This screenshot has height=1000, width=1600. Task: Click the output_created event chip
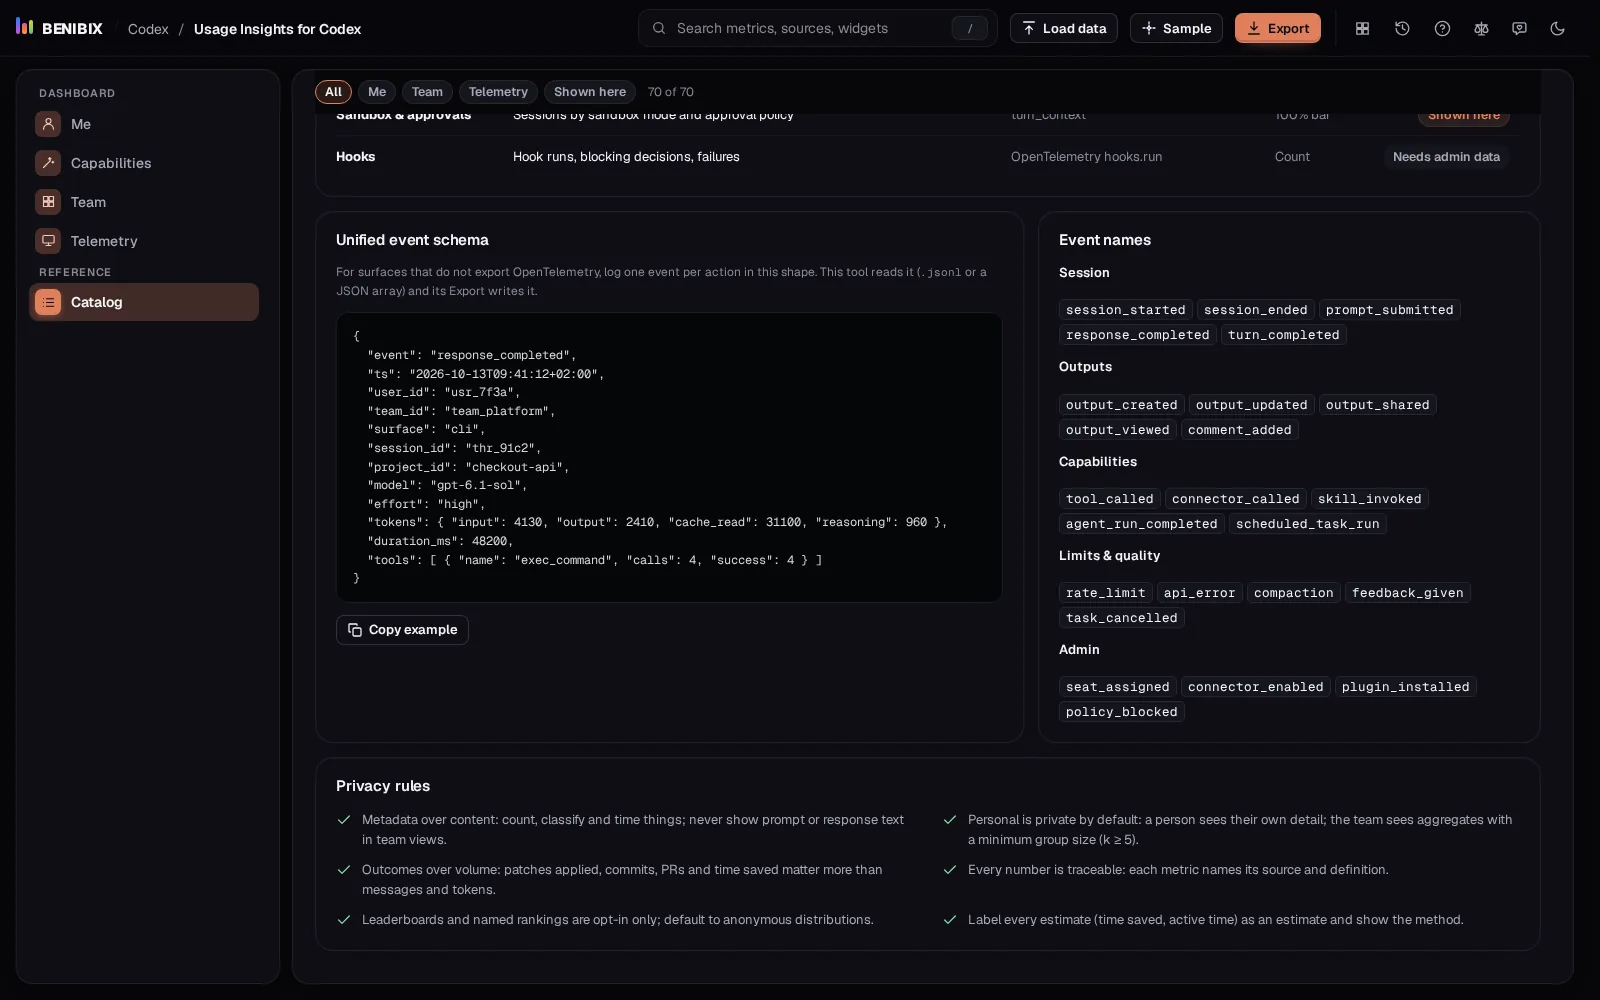(1121, 405)
